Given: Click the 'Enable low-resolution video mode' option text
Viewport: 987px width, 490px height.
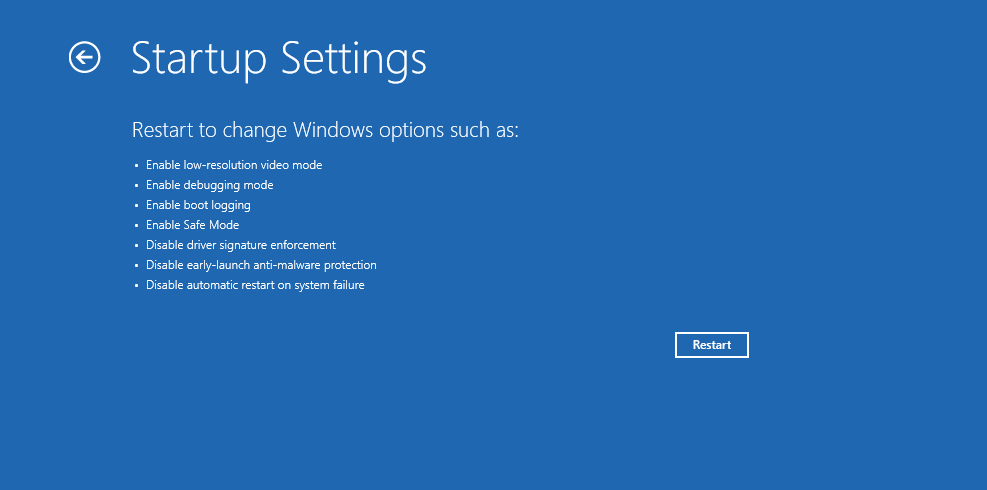Looking at the screenshot, I should [x=234, y=165].
